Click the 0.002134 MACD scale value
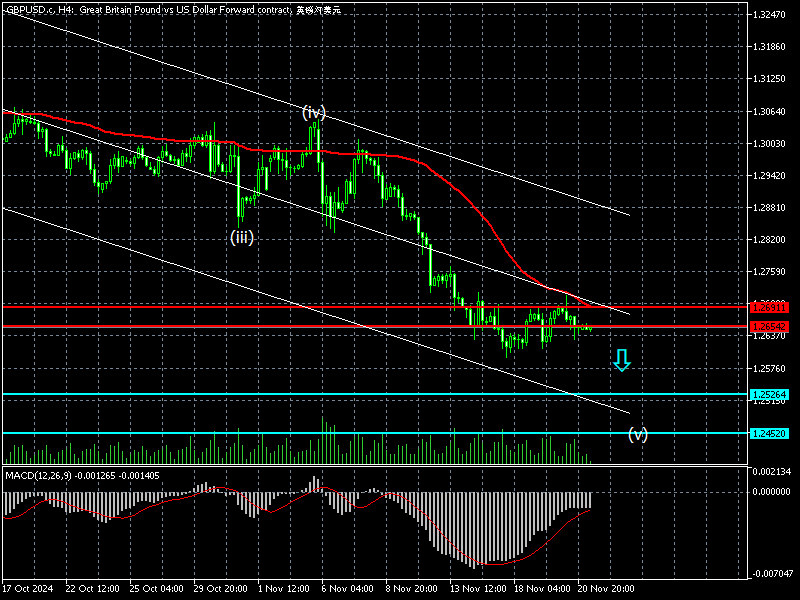 click(x=772, y=471)
